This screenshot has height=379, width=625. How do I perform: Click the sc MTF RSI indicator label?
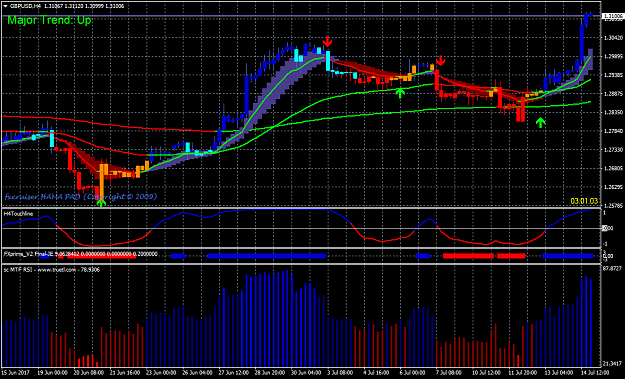coord(52,270)
